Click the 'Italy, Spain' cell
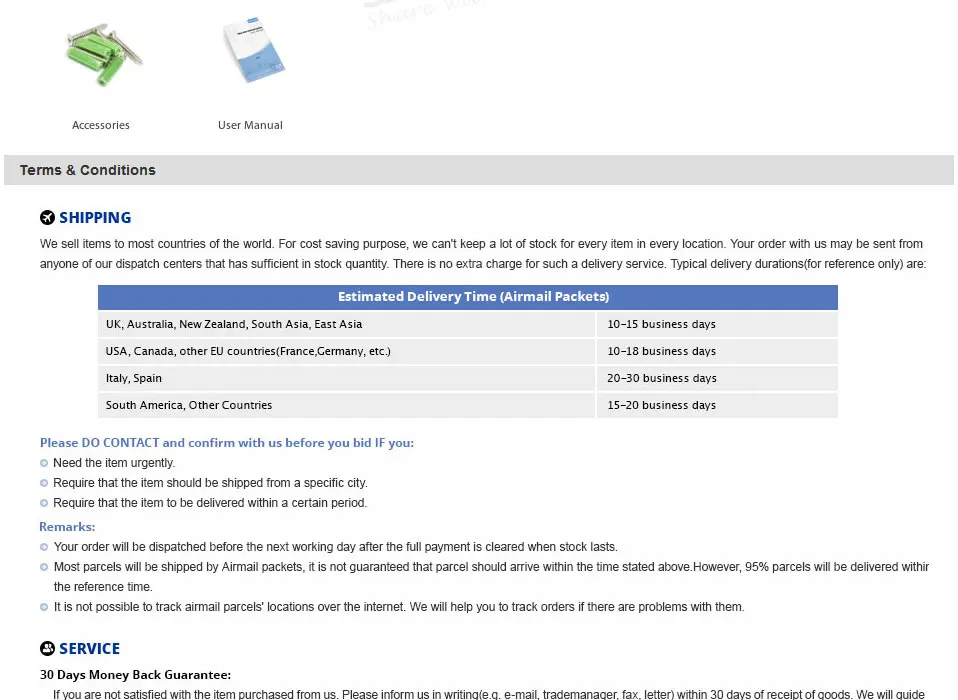The width and height of the screenshot is (958, 700). (346, 378)
